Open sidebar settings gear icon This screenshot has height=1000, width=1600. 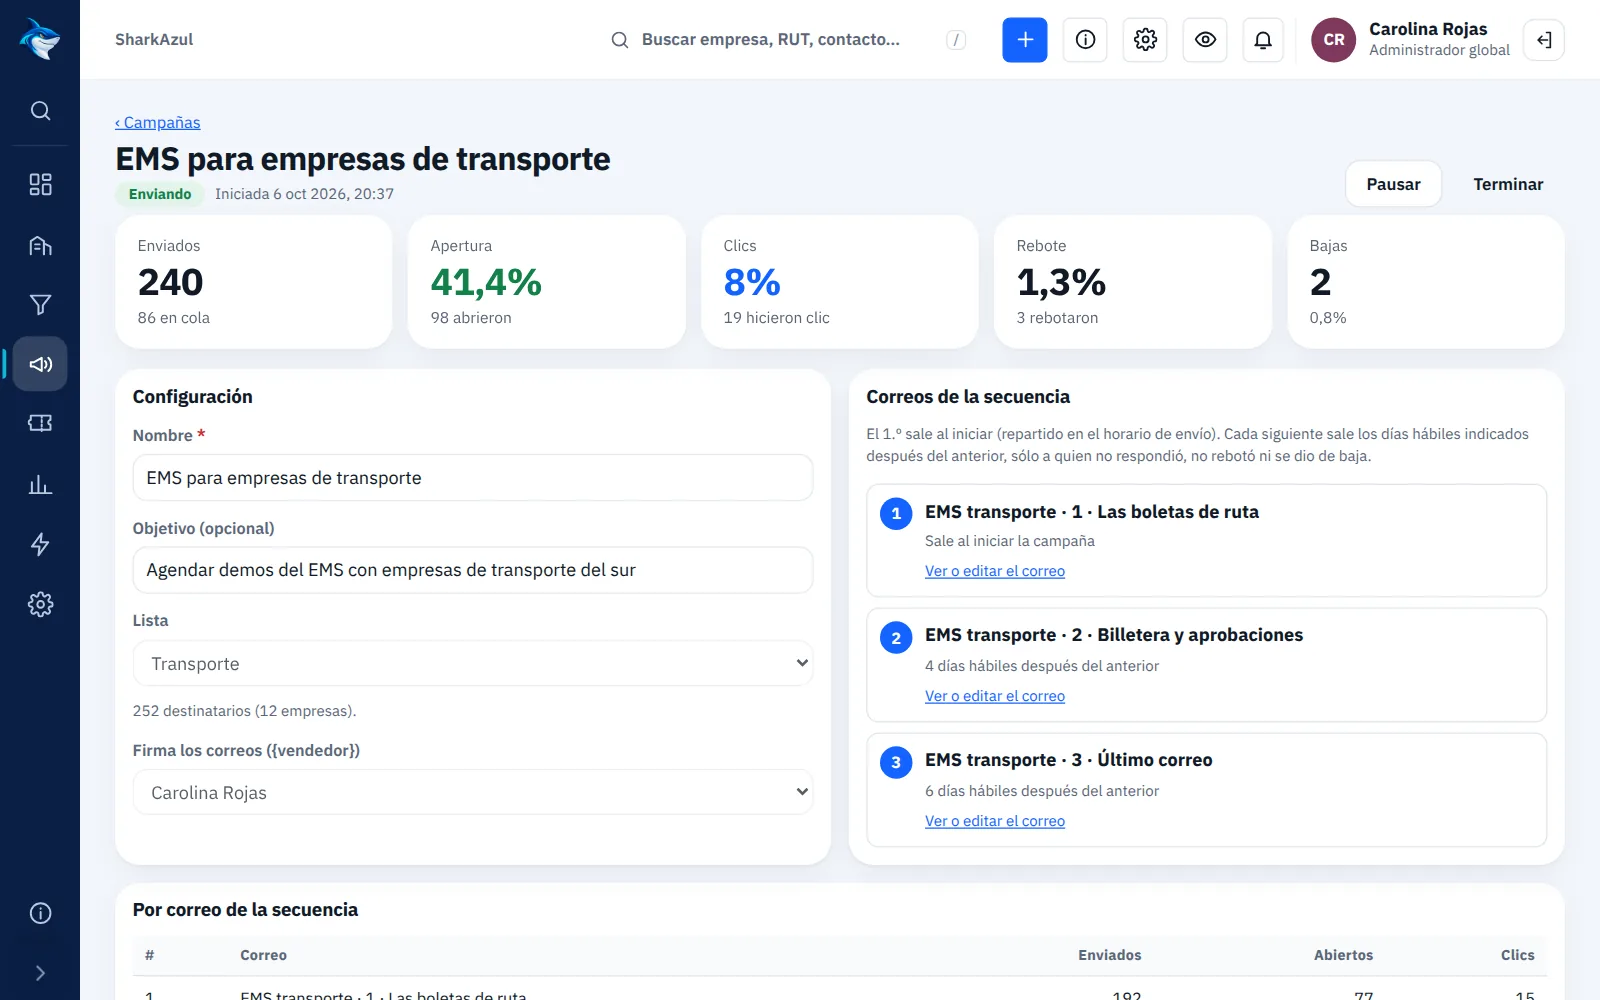[40, 604]
